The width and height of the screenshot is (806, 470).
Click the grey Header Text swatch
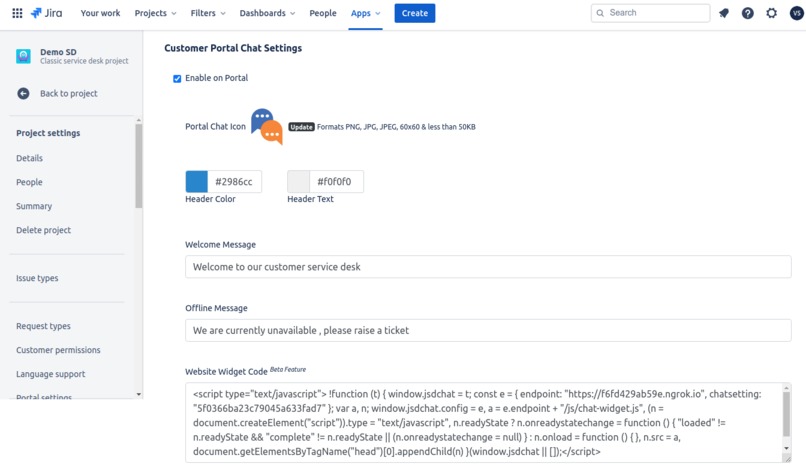pyautogui.click(x=298, y=182)
